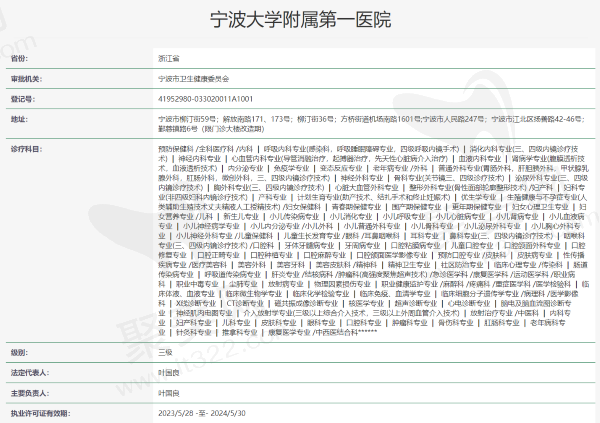The width and height of the screenshot is (600, 423).
Task: Select the province value 浙江省
Action: pos(169,59)
